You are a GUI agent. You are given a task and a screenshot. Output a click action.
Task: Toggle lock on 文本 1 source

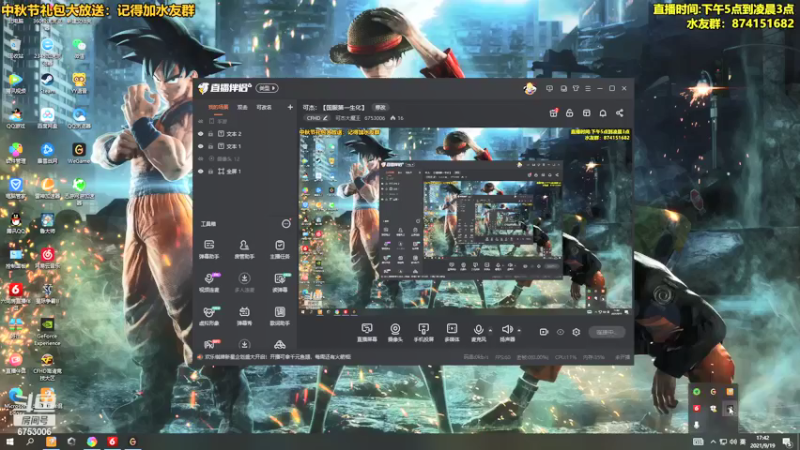point(210,146)
